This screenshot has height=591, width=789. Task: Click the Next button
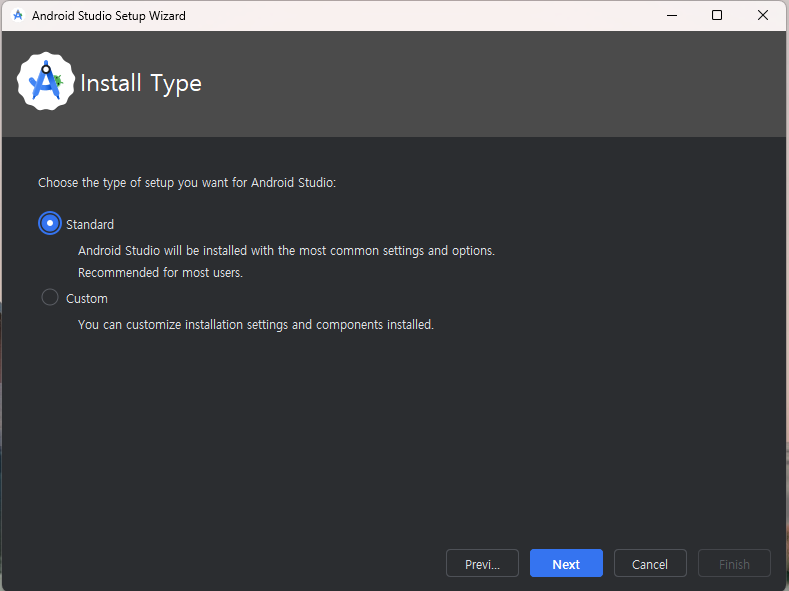click(x=566, y=563)
